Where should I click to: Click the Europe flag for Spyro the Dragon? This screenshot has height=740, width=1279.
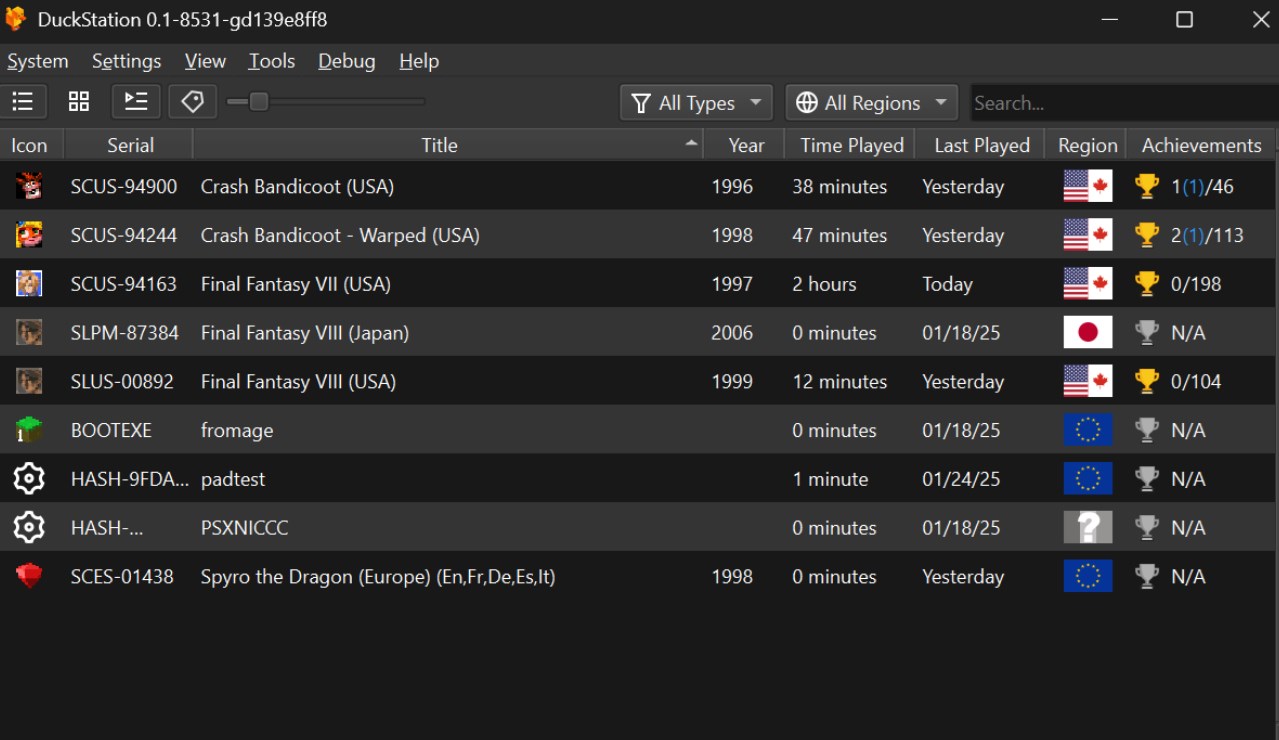1088,576
